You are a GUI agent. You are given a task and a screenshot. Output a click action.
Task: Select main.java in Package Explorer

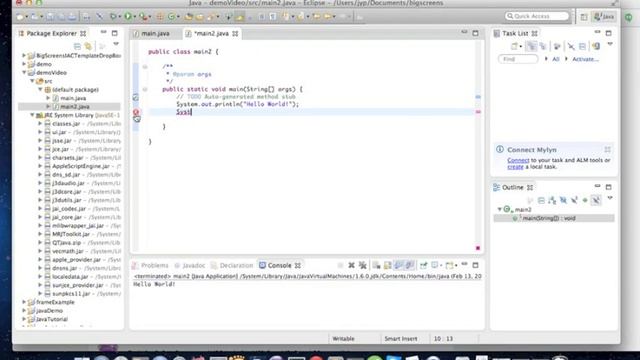[73, 98]
